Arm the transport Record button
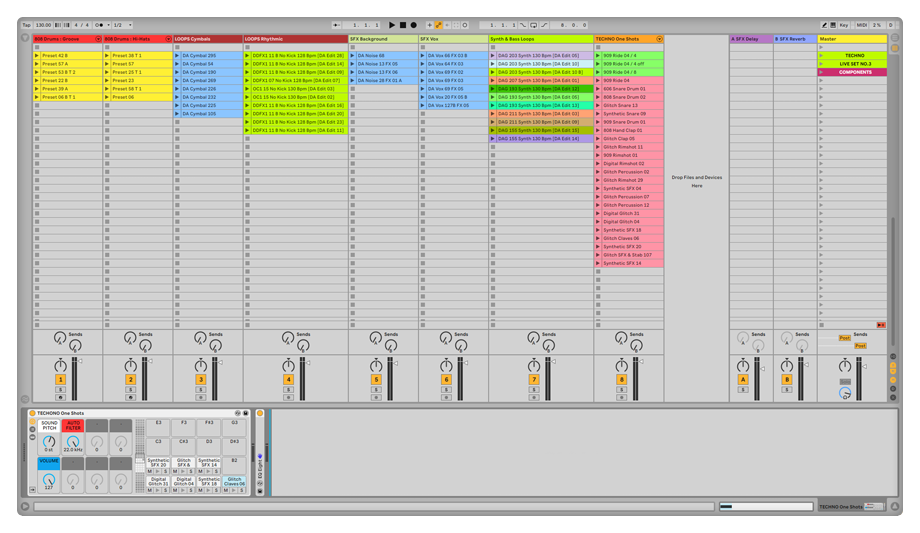Image resolution: width=920 pixels, height=533 pixels. (413, 25)
